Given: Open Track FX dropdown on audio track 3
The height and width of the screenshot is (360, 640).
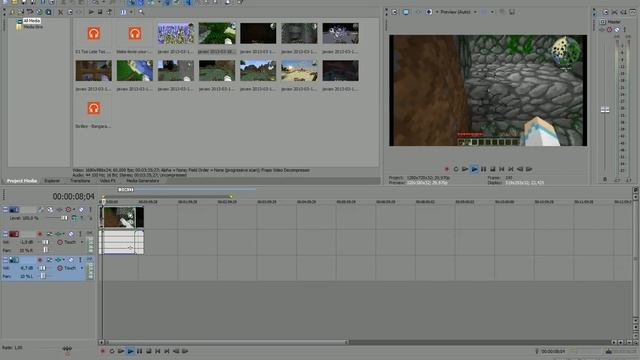Looking at the screenshot, I should click(64, 260).
